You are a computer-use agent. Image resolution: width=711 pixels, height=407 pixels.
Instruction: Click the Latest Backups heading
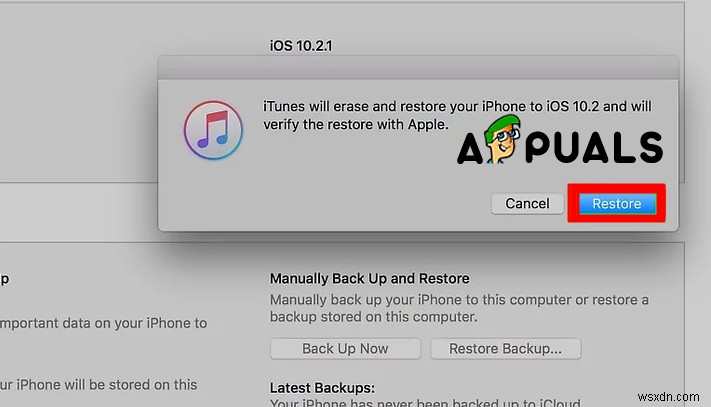click(320, 386)
